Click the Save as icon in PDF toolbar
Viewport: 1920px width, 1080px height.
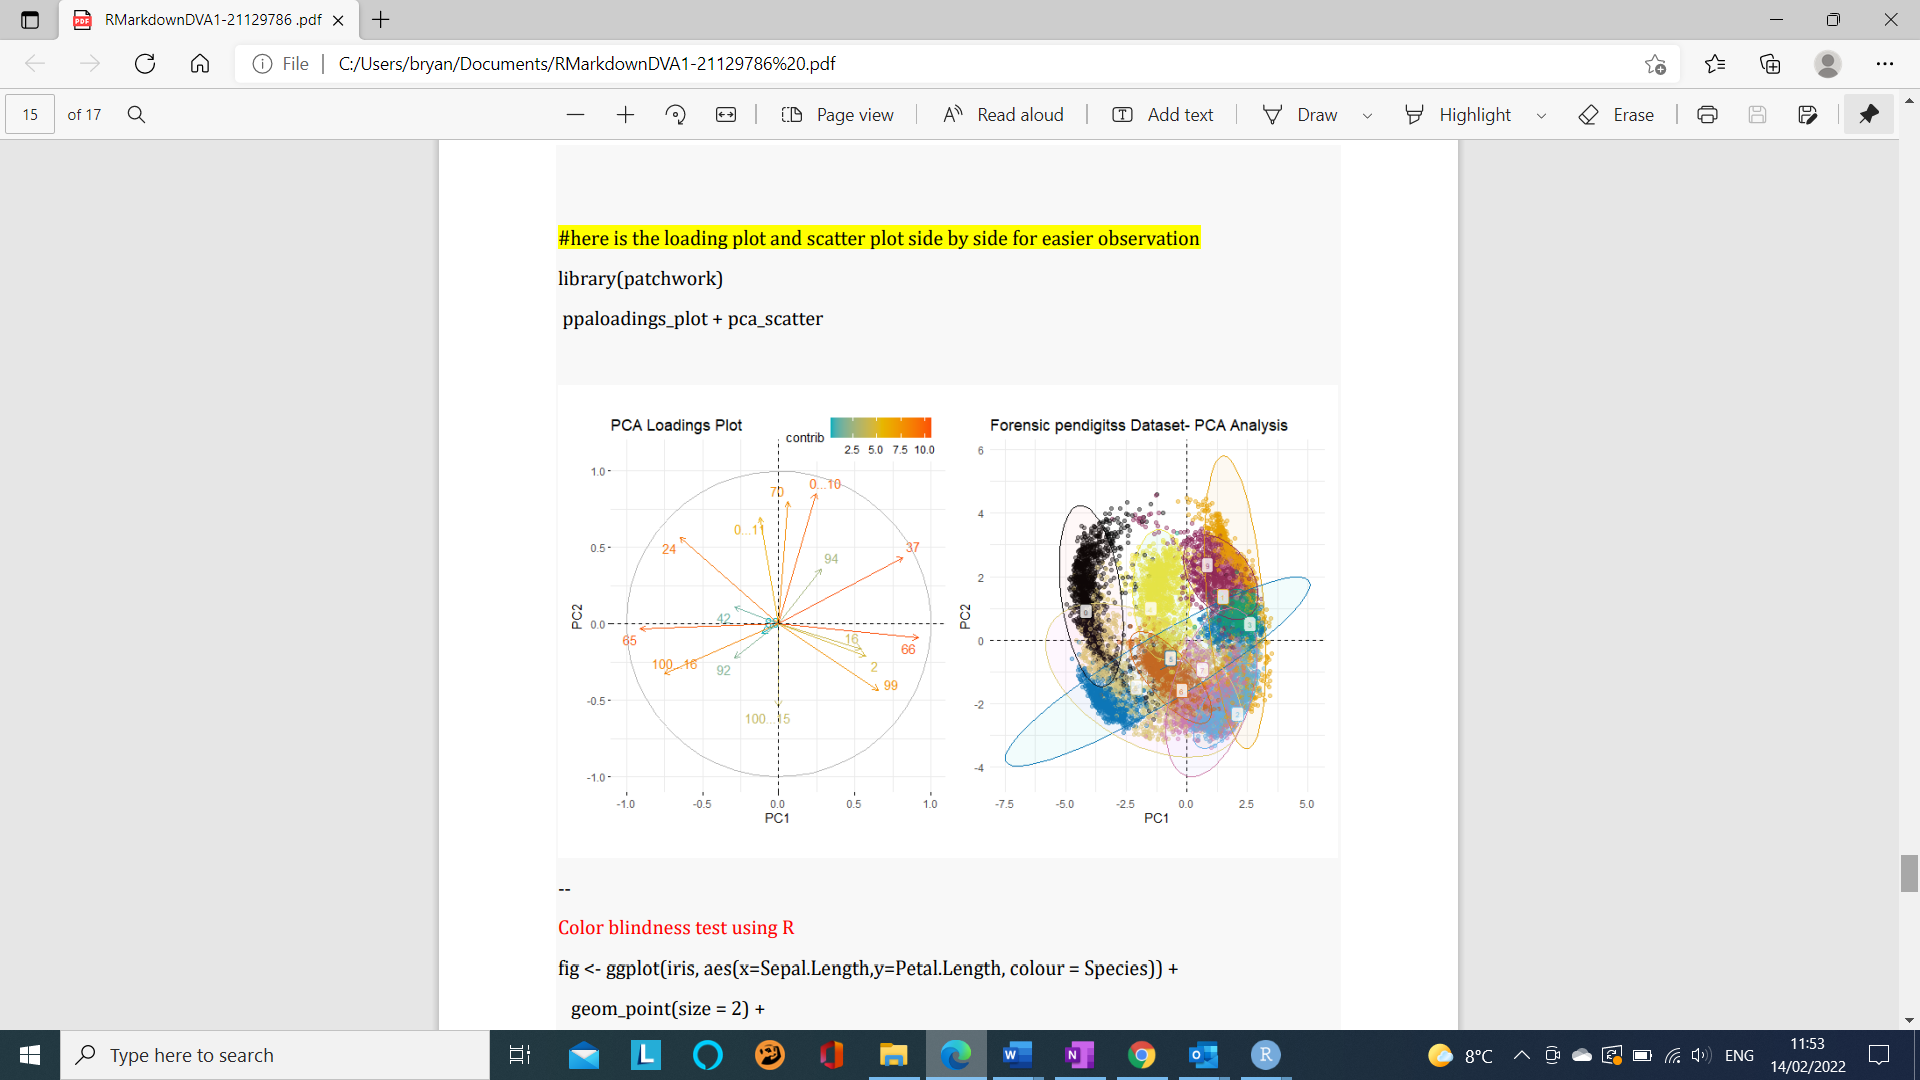pos(1807,115)
